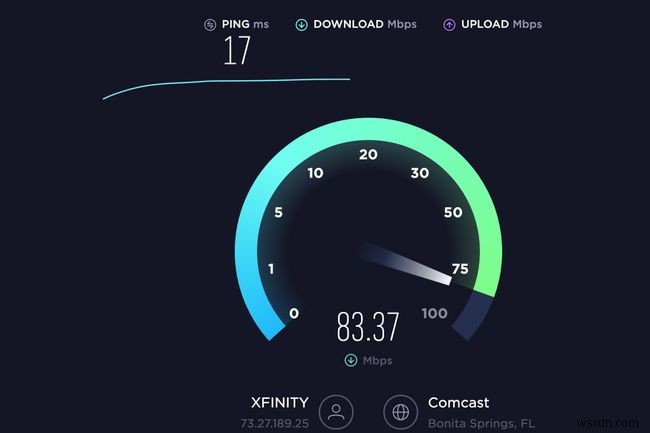Screen dimensions: 650x433
Task: Click the download arrow icon at top
Action: click(x=301, y=25)
